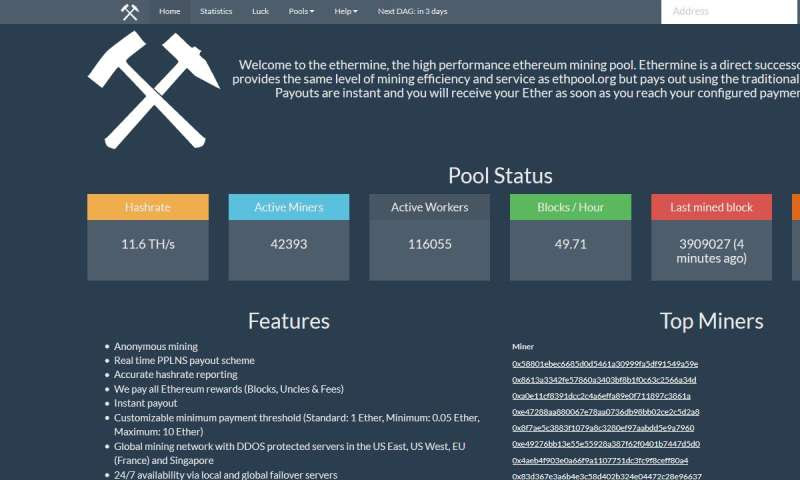This screenshot has width=800, height=480.
Task: Click the Features heading
Action: point(289,321)
